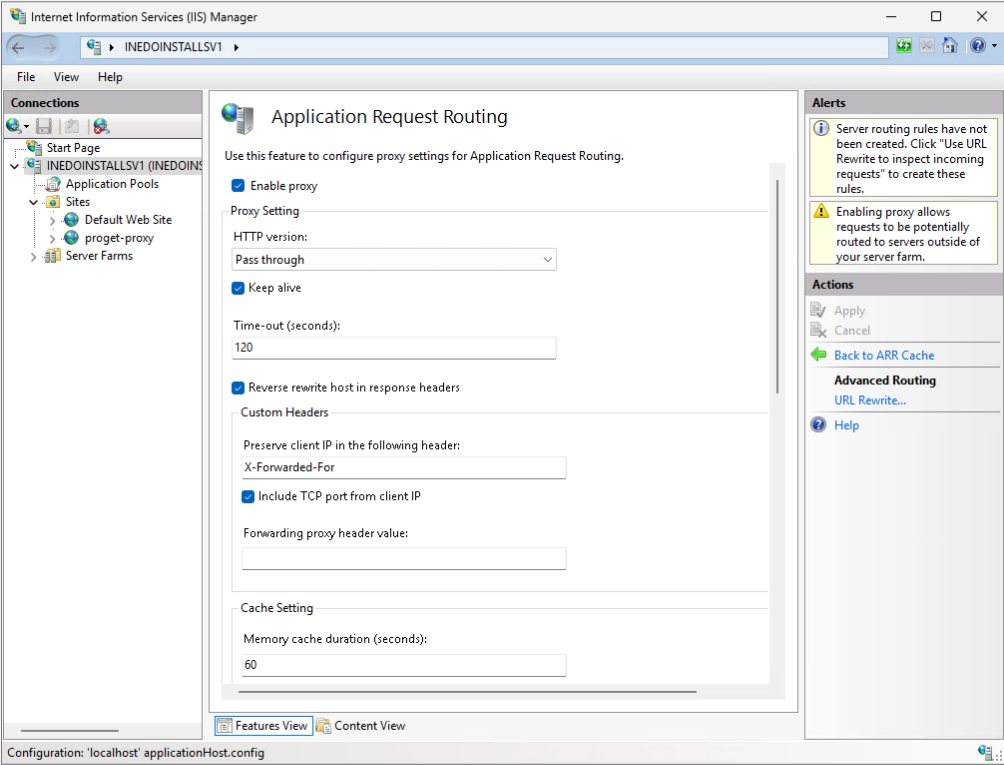Viewport: 1004px width, 765px height.
Task: Open the File menu
Action: [x=26, y=77]
